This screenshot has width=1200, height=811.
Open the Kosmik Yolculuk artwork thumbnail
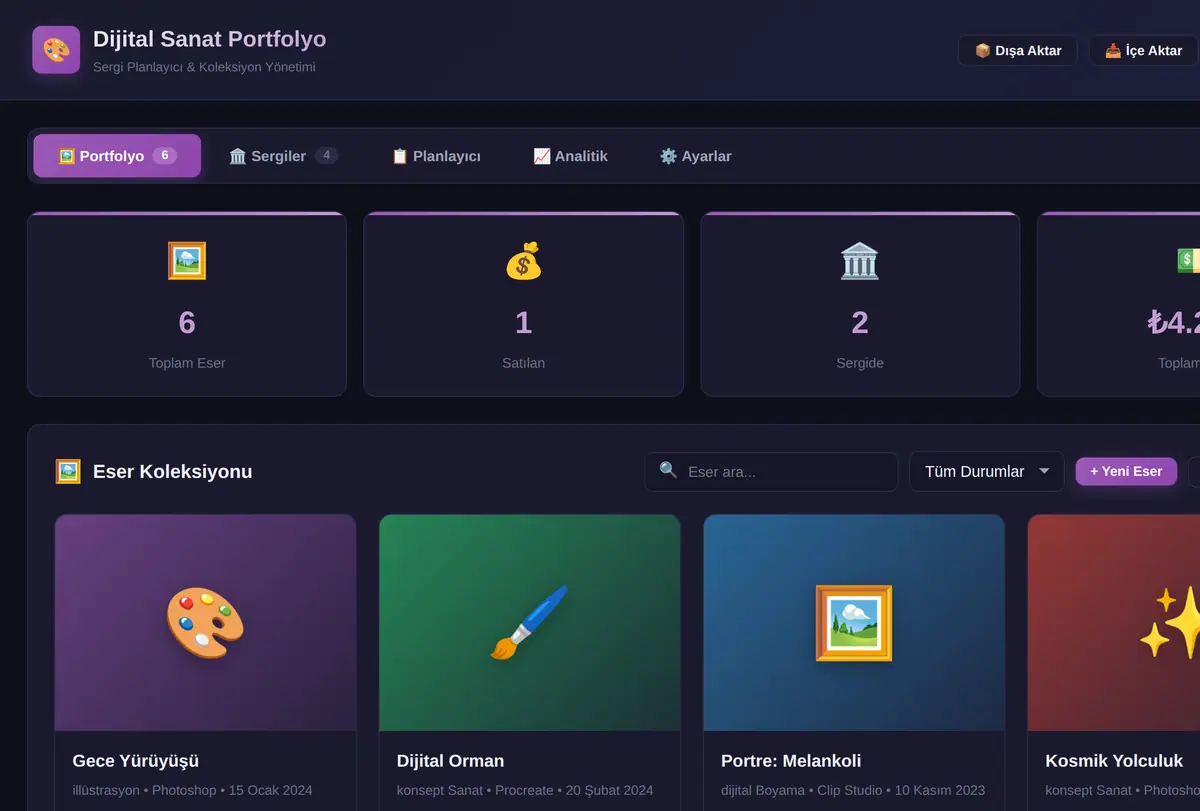pyautogui.click(x=1114, y=622)
